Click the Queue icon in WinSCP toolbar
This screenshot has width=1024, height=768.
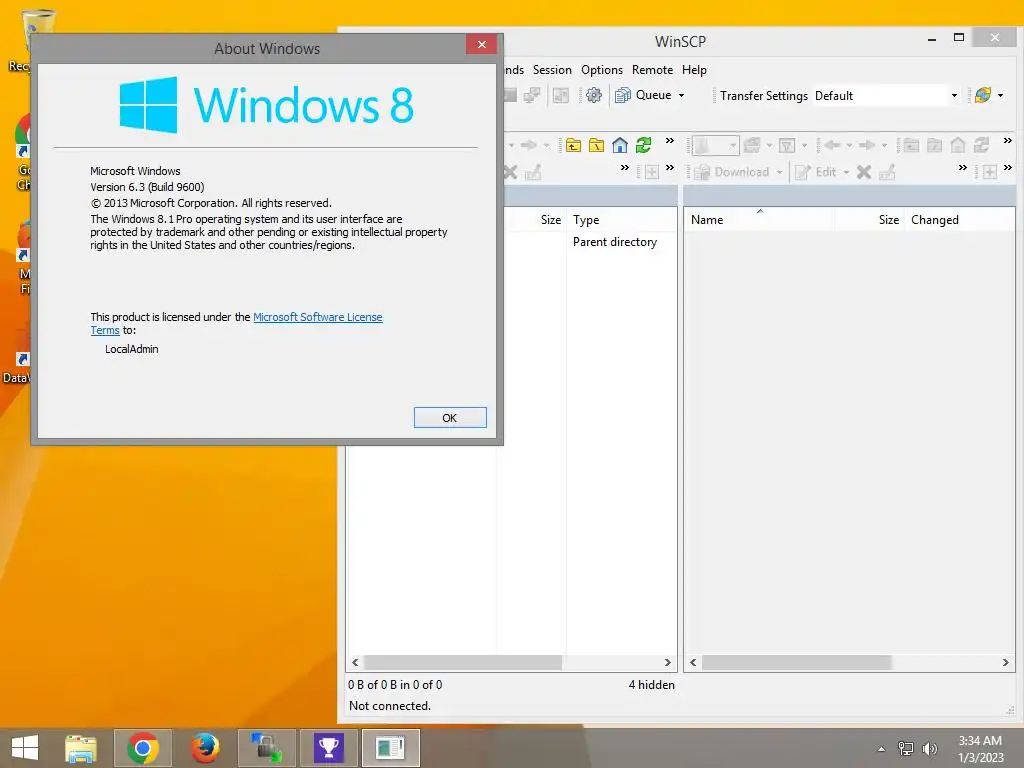623,95
